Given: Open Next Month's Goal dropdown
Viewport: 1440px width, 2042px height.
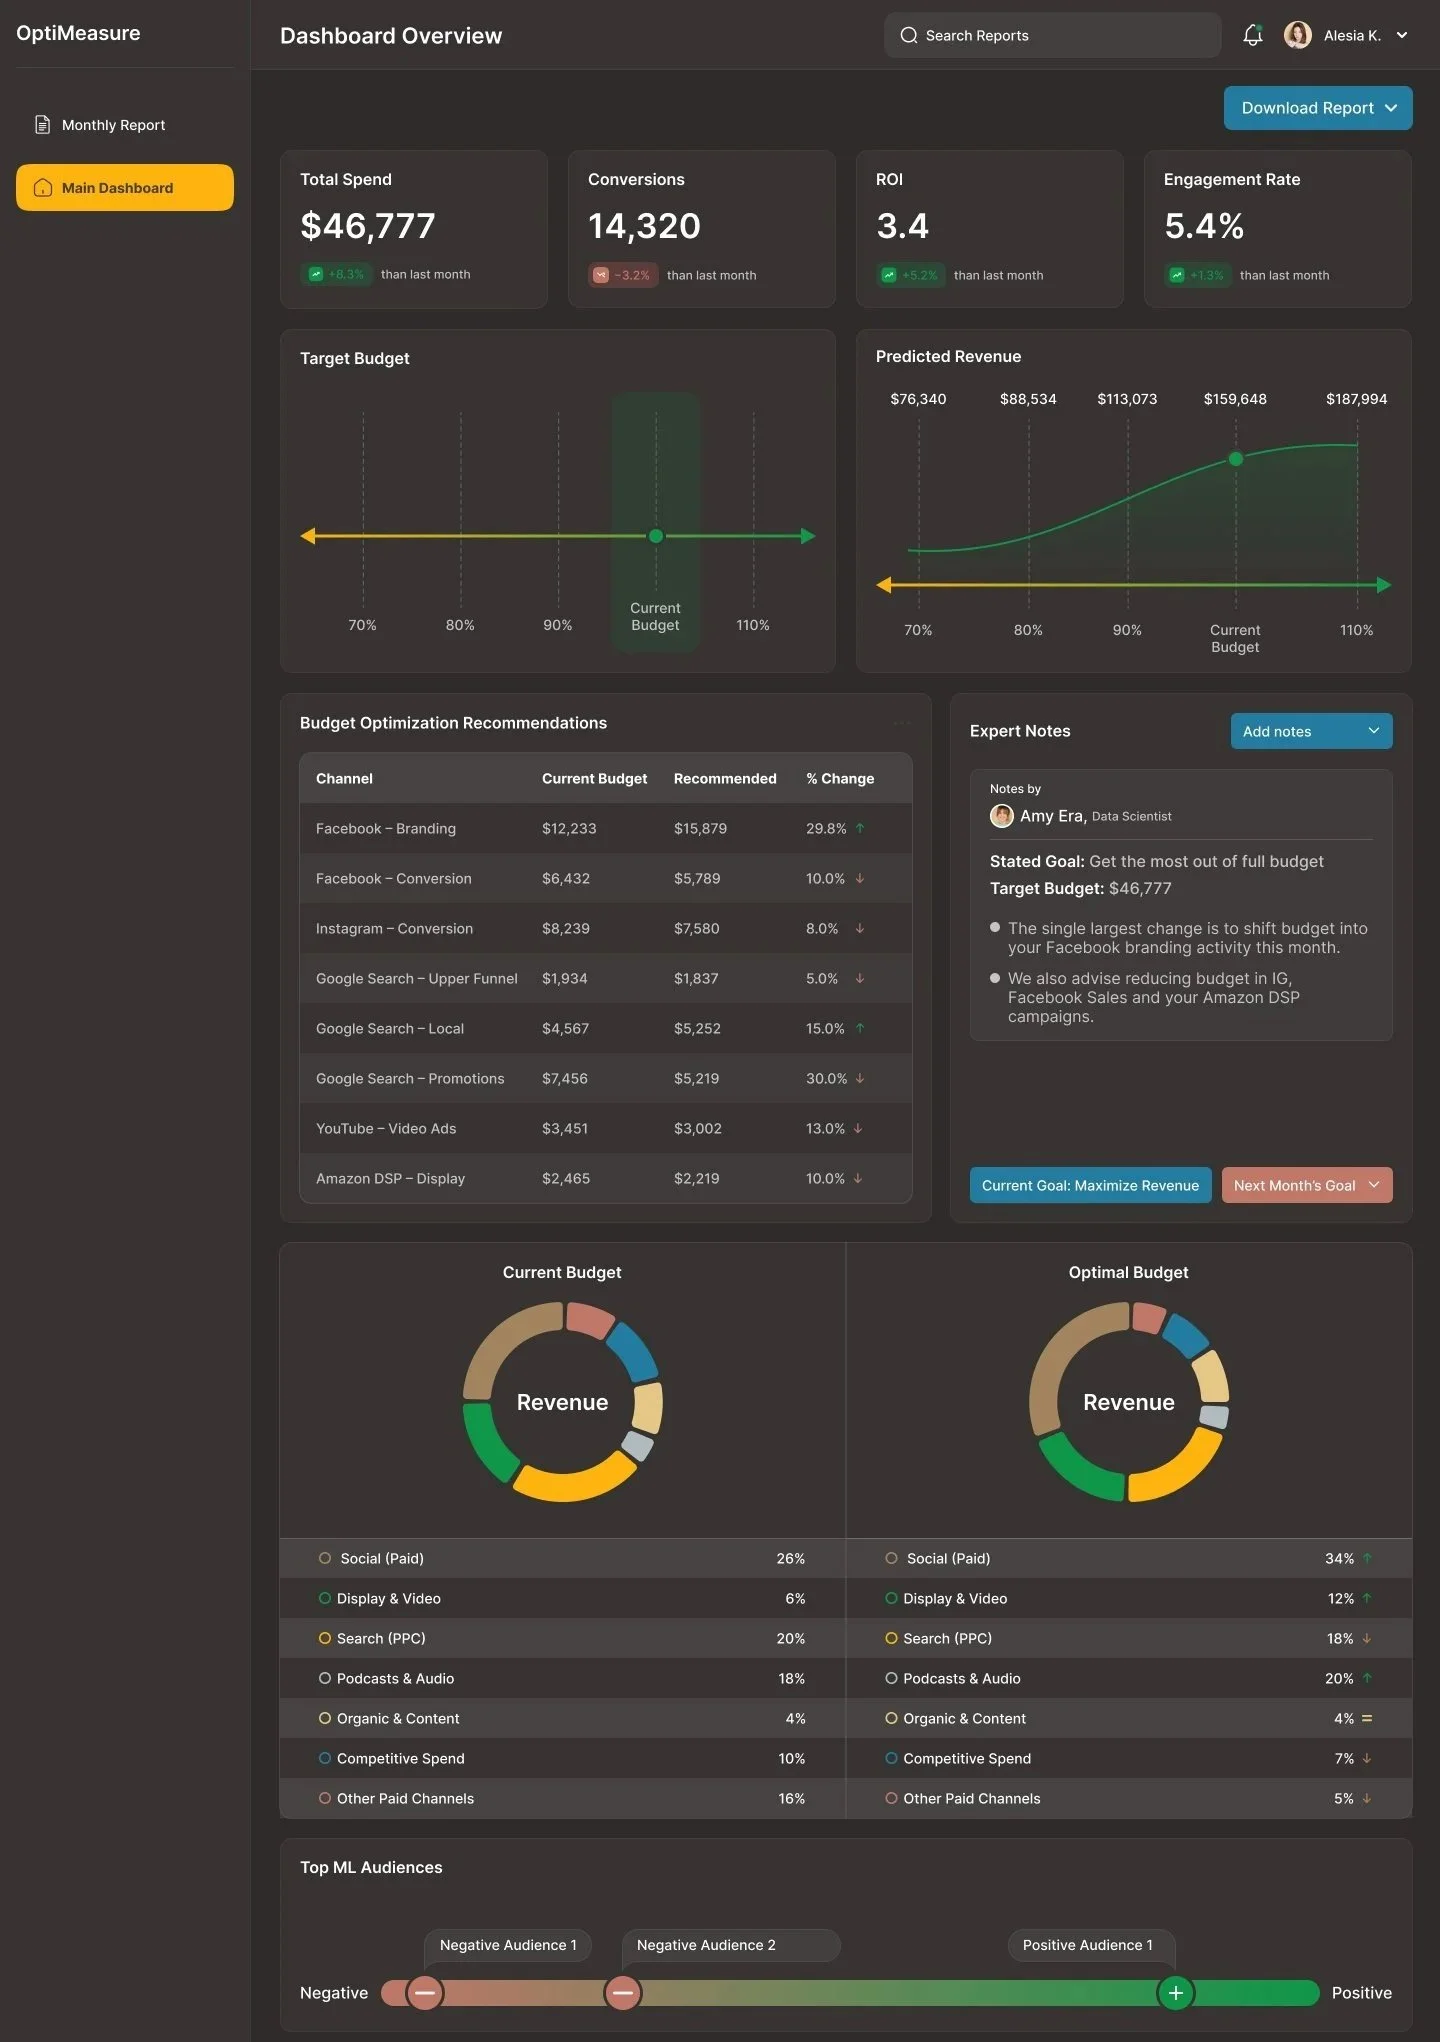Looking at the screenshot, I should tap(1307, 1185).
